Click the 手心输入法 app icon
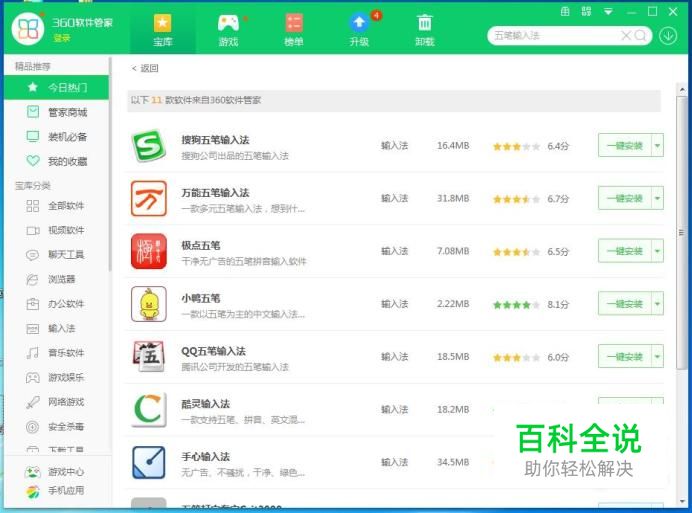This screenshot has height=513, width=692. coord(149,462)
